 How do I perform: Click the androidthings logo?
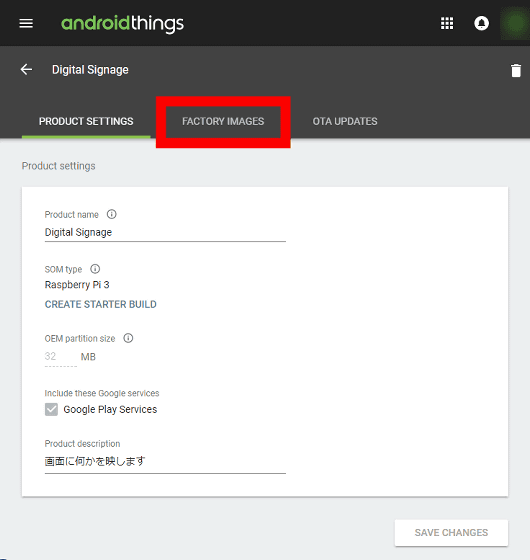coord(122,24)
